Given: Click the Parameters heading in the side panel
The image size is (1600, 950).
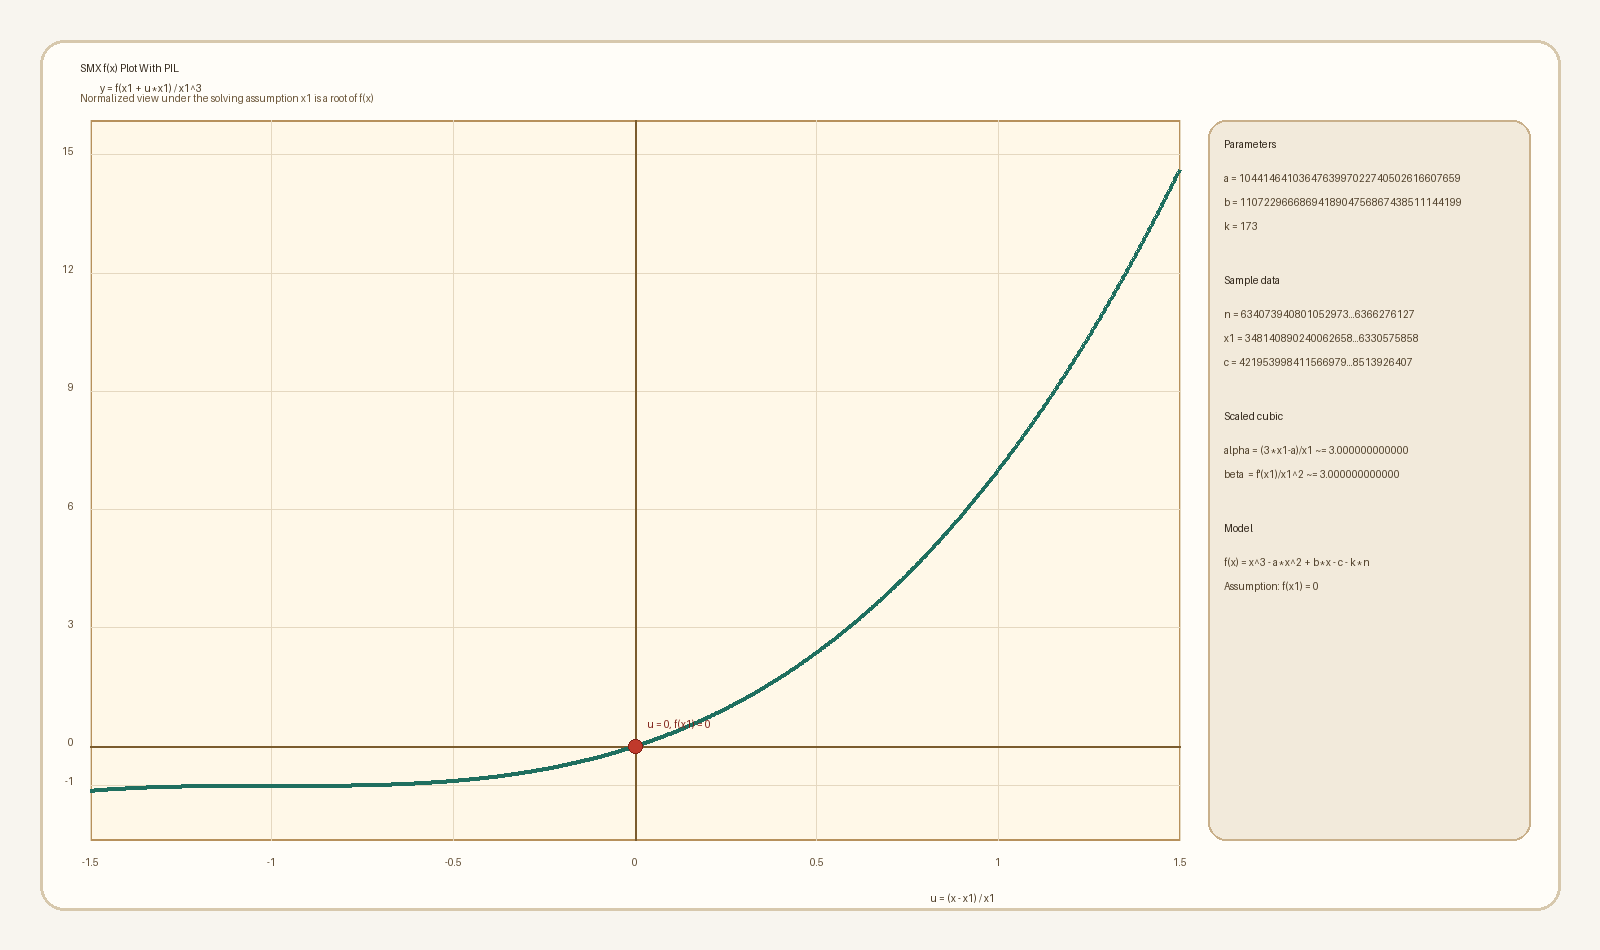Looking at the screenshot, I should click(x=1250, y=145).
